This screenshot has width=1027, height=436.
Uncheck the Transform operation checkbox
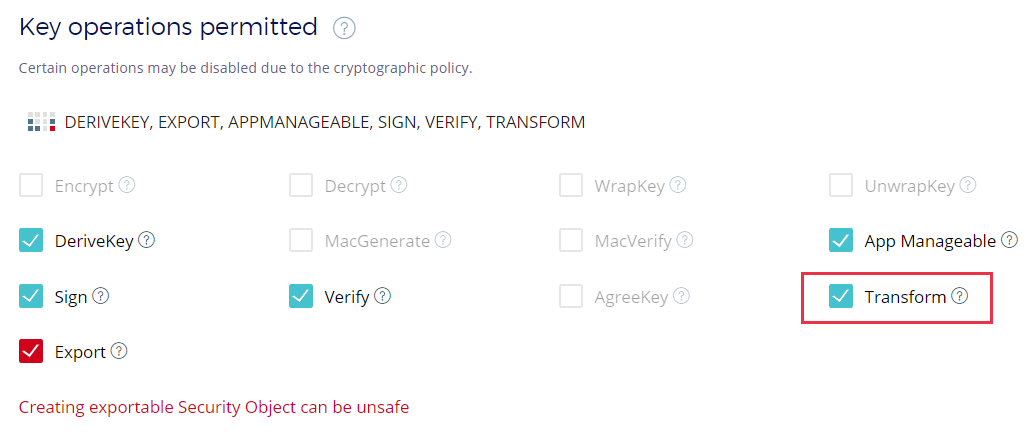pyautogui.click(x=841, y=296)
